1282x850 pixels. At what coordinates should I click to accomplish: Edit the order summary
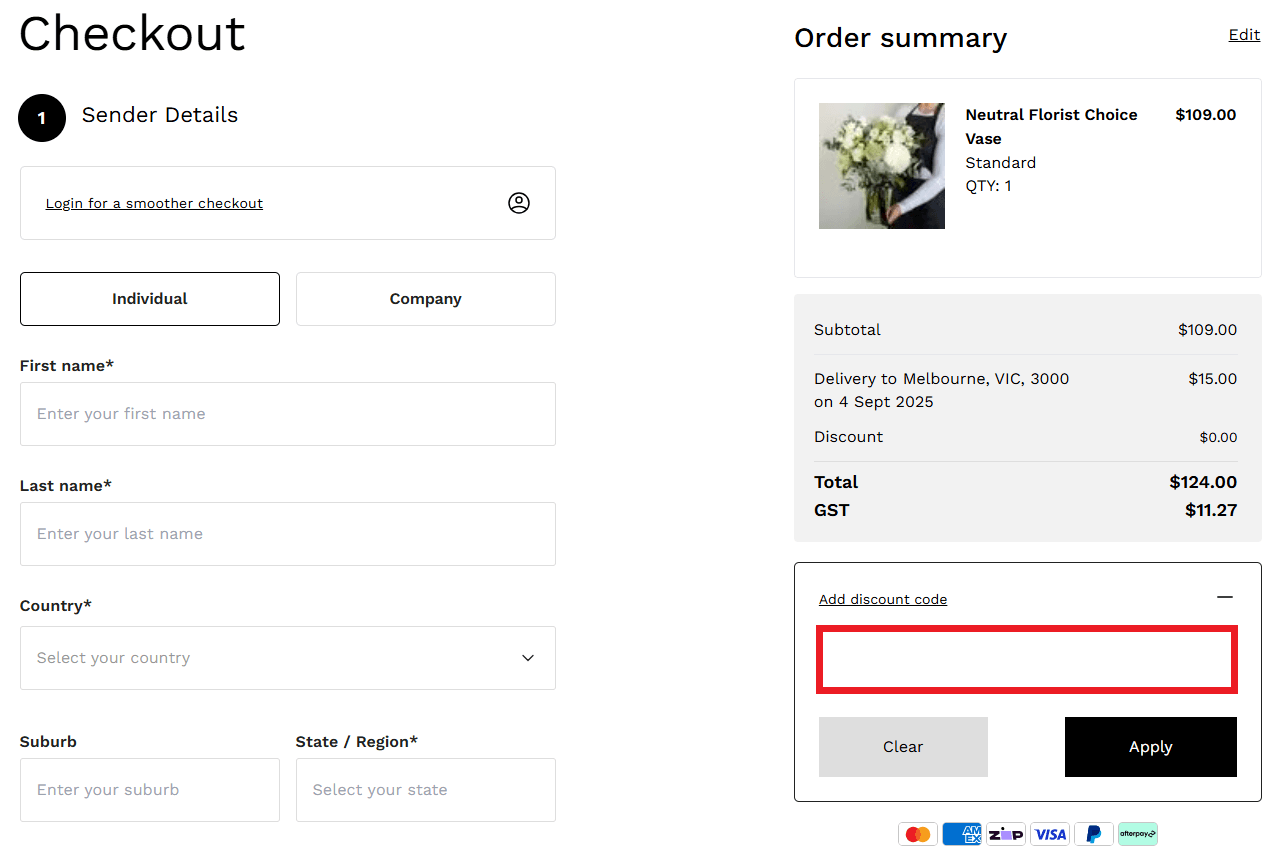tap(1244, 34)
